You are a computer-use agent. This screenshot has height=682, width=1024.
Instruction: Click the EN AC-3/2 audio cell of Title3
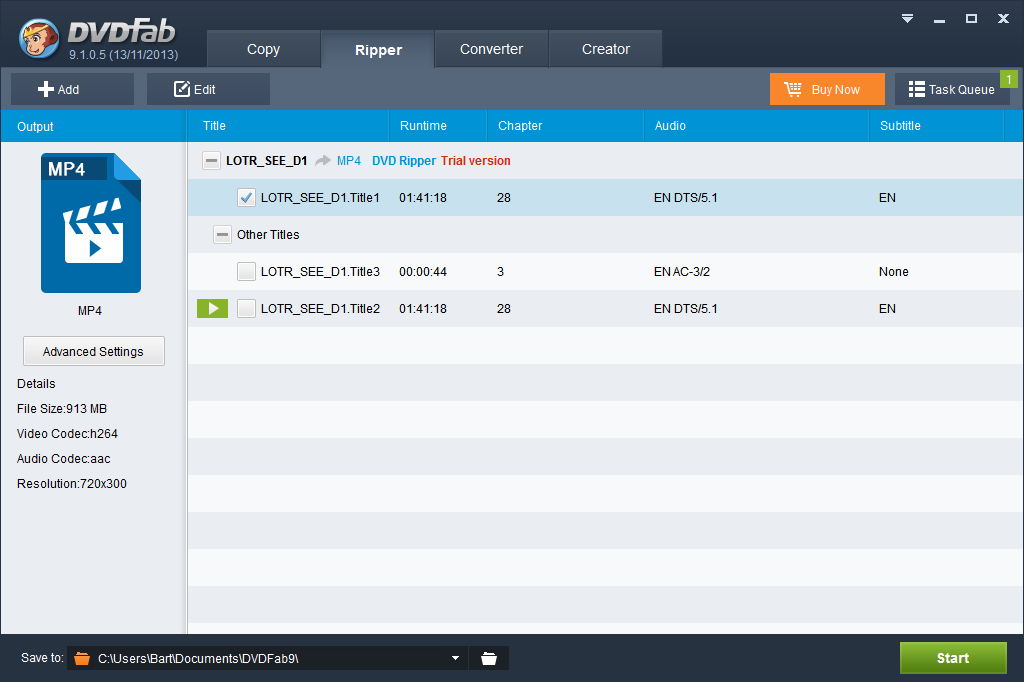[x=681, y=272]
